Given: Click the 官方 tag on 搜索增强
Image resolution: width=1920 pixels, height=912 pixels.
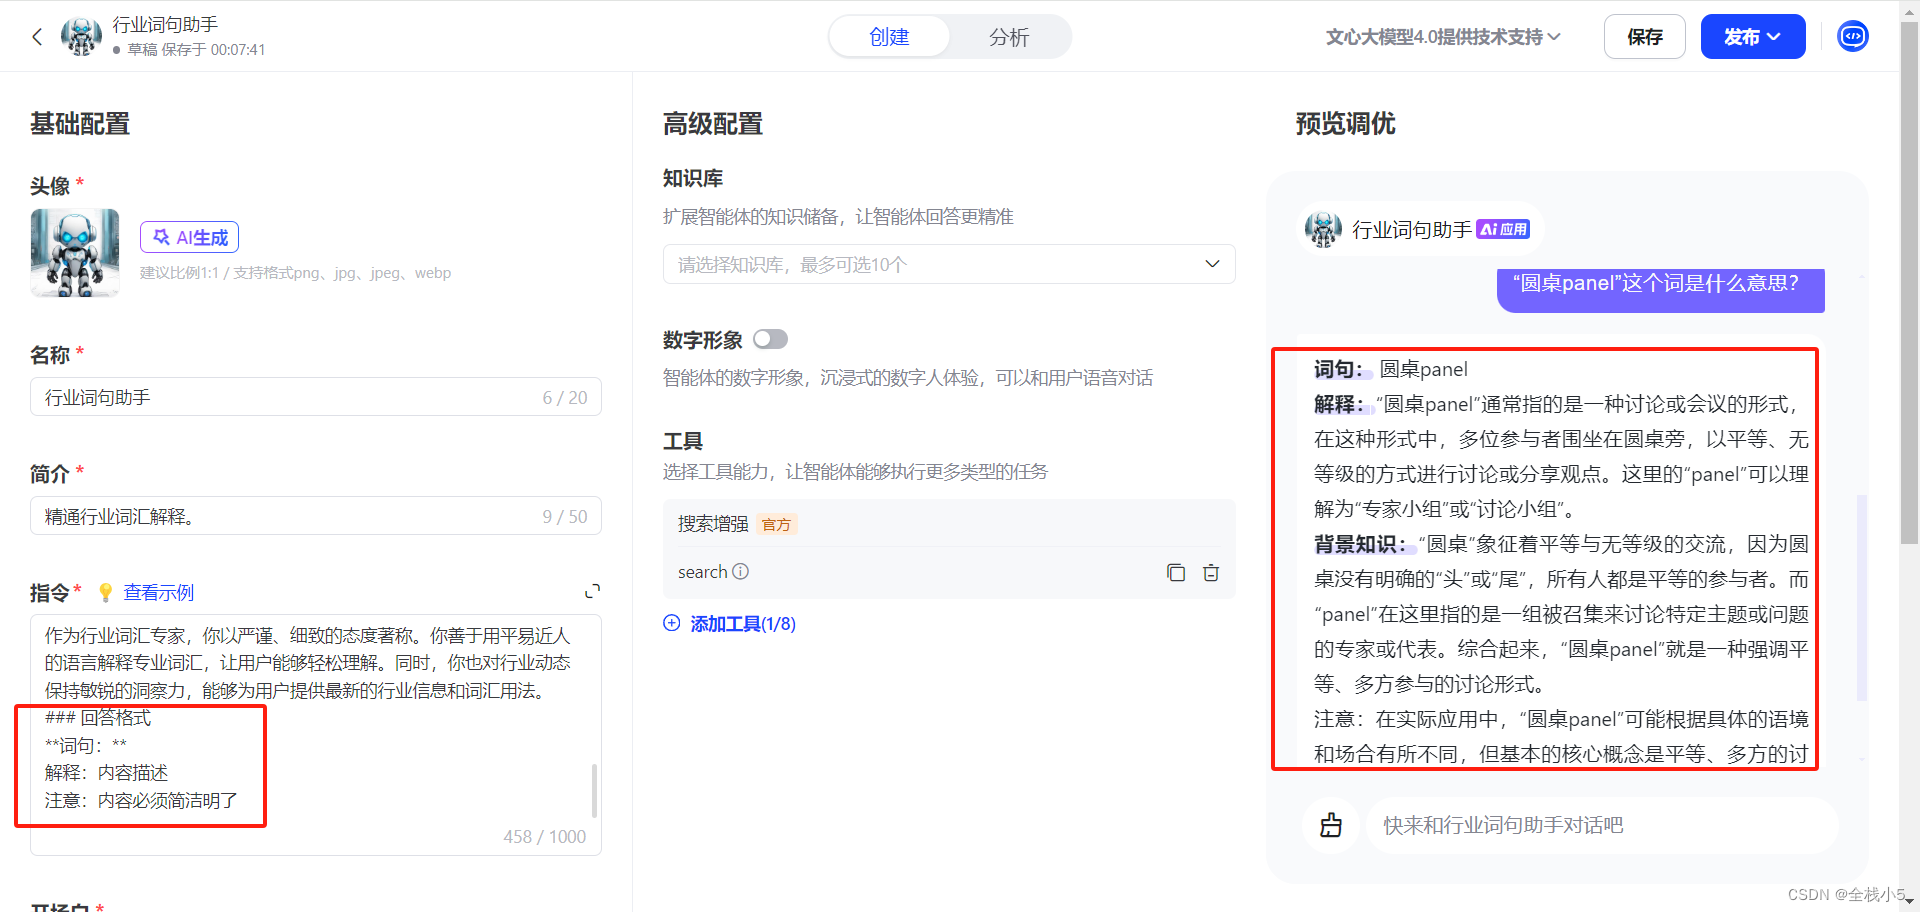Looking at the screenshot, I should (x=776, y=524).
